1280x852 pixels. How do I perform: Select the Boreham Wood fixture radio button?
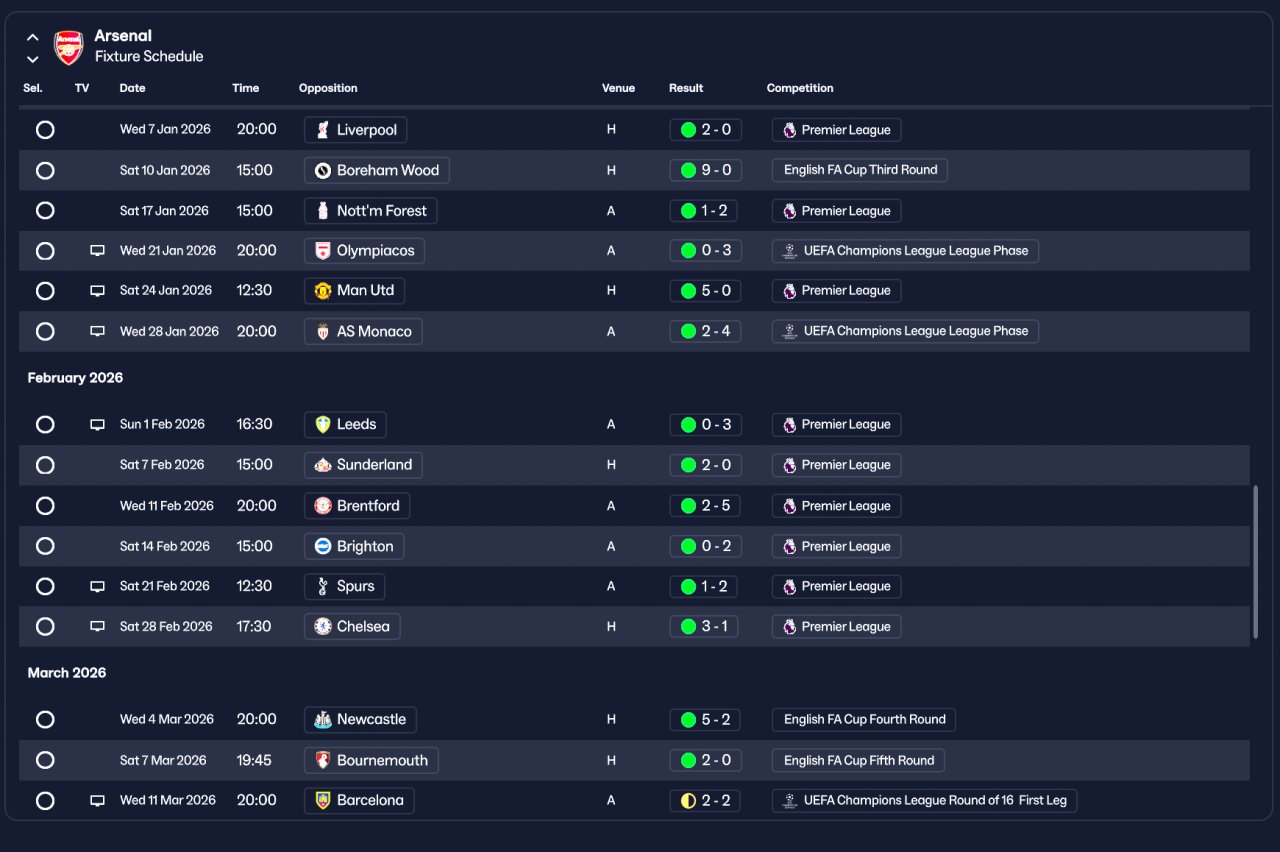tap(45, 170)
